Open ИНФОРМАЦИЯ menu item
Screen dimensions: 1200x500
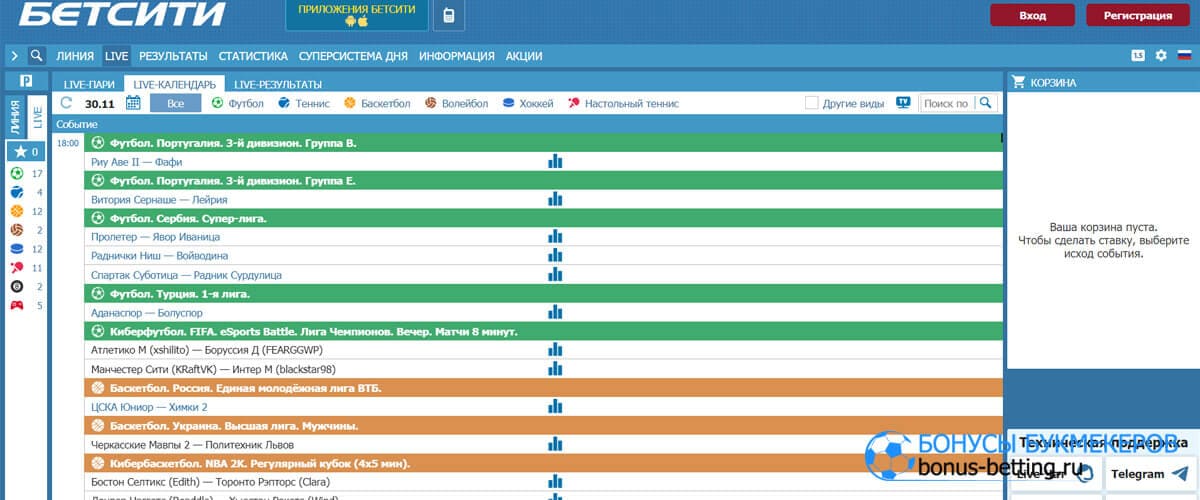pyautogui.click(x=457, y=56)
